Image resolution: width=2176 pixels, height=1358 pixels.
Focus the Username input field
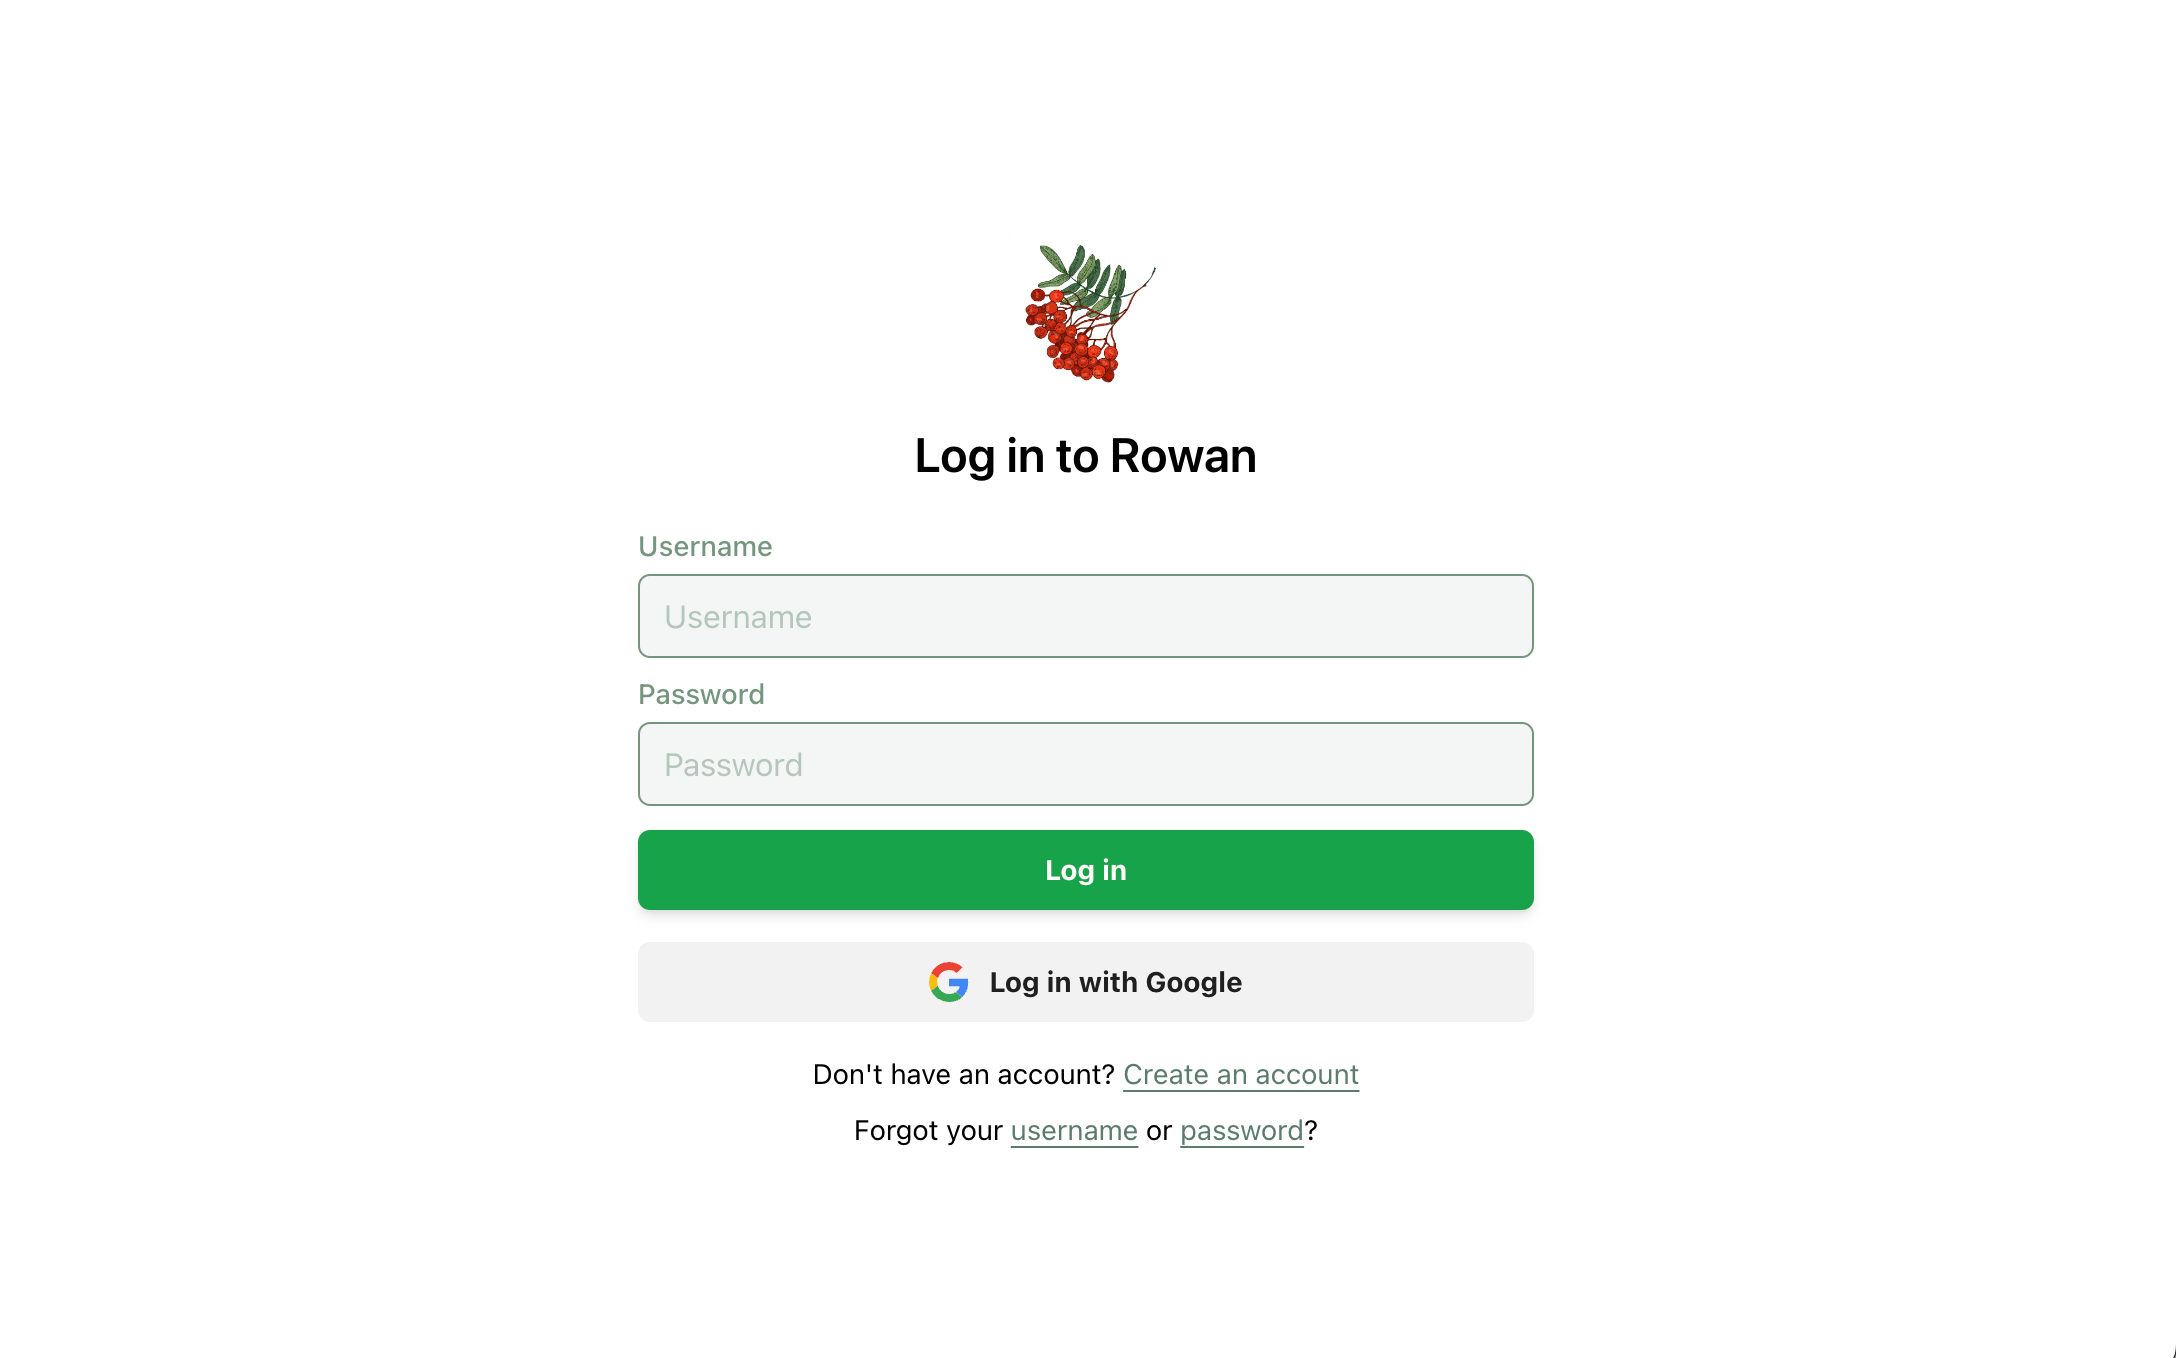[x=1085, y=616]
